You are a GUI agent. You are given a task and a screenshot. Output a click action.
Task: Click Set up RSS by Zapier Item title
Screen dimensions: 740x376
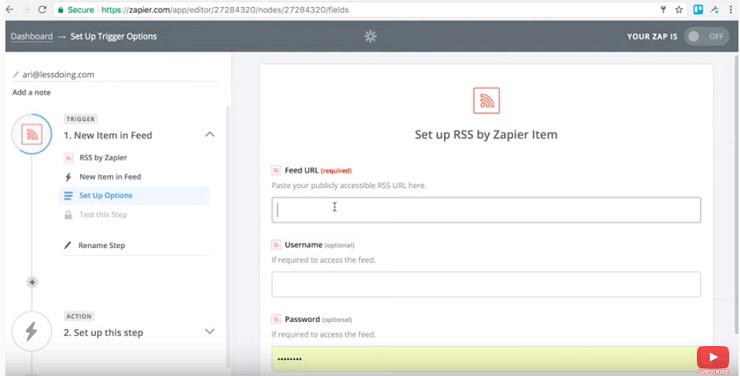[x=486, y=134]
